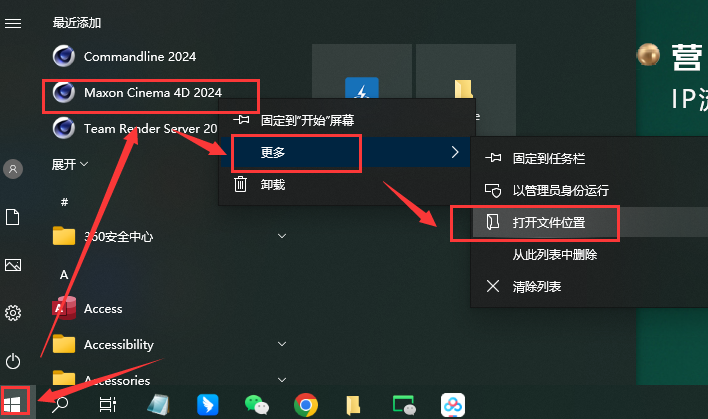Click 清除列表 in the submenu
The height and width of the screenshot is (419, 708).
[536, 287]
